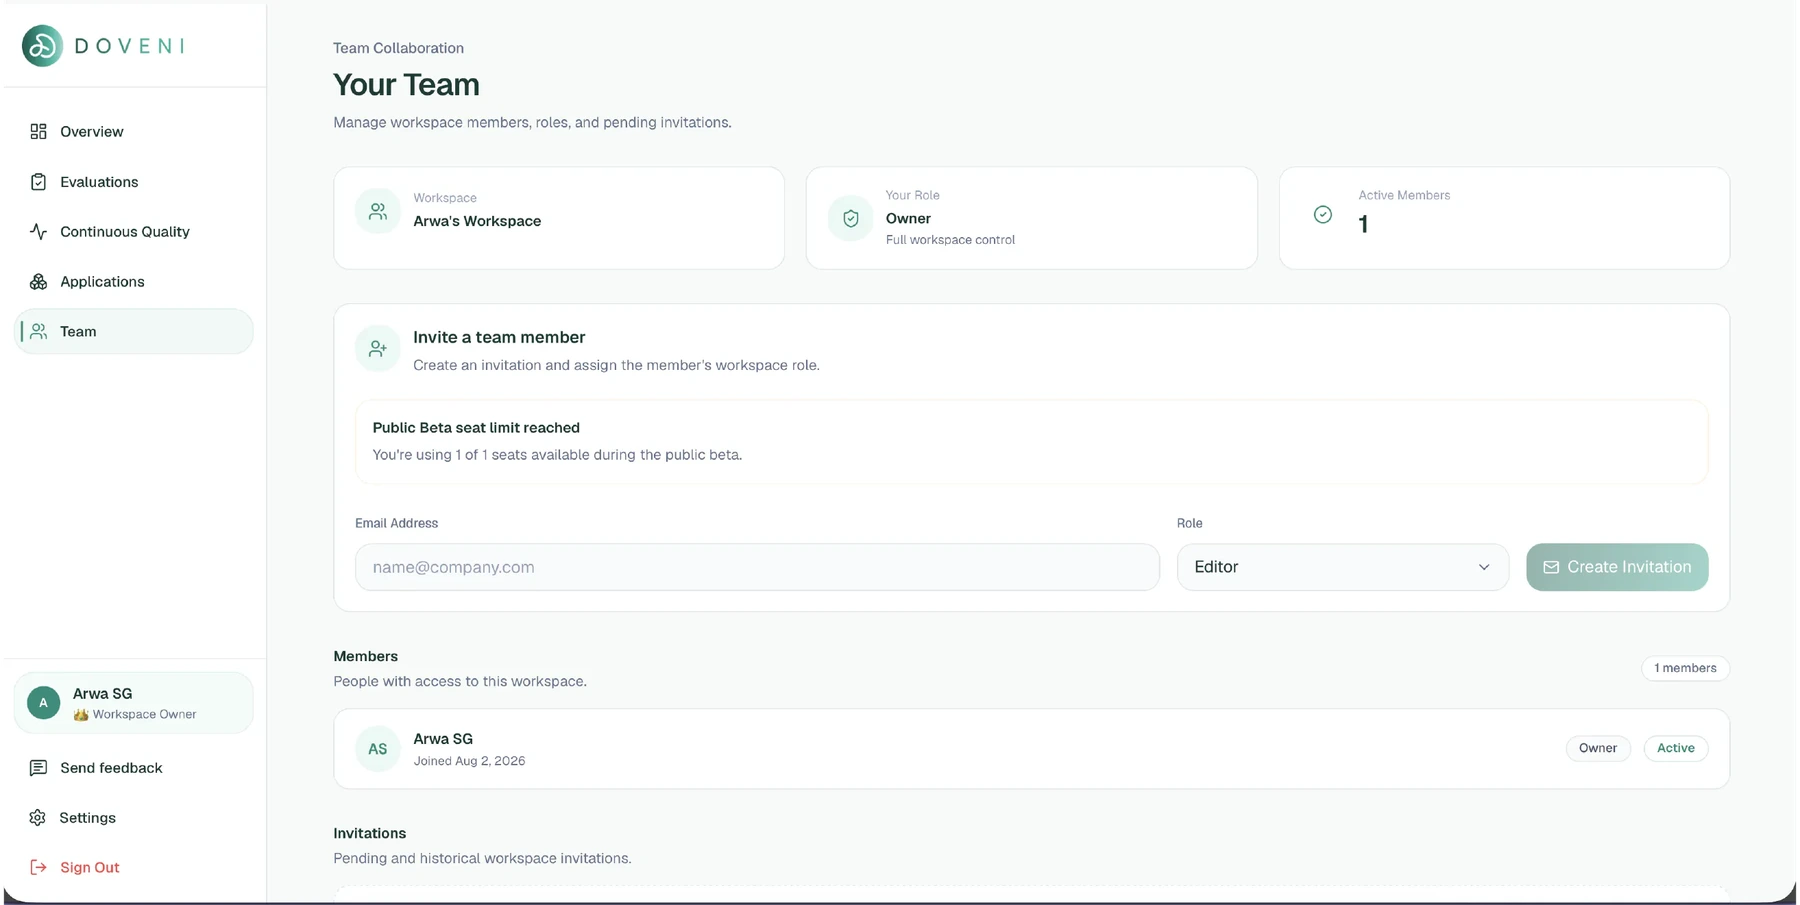Screen dimensions: 1800x905
Task: Click the 1 members count pill
Action: pyautogui.click(x=1685, y=668)
